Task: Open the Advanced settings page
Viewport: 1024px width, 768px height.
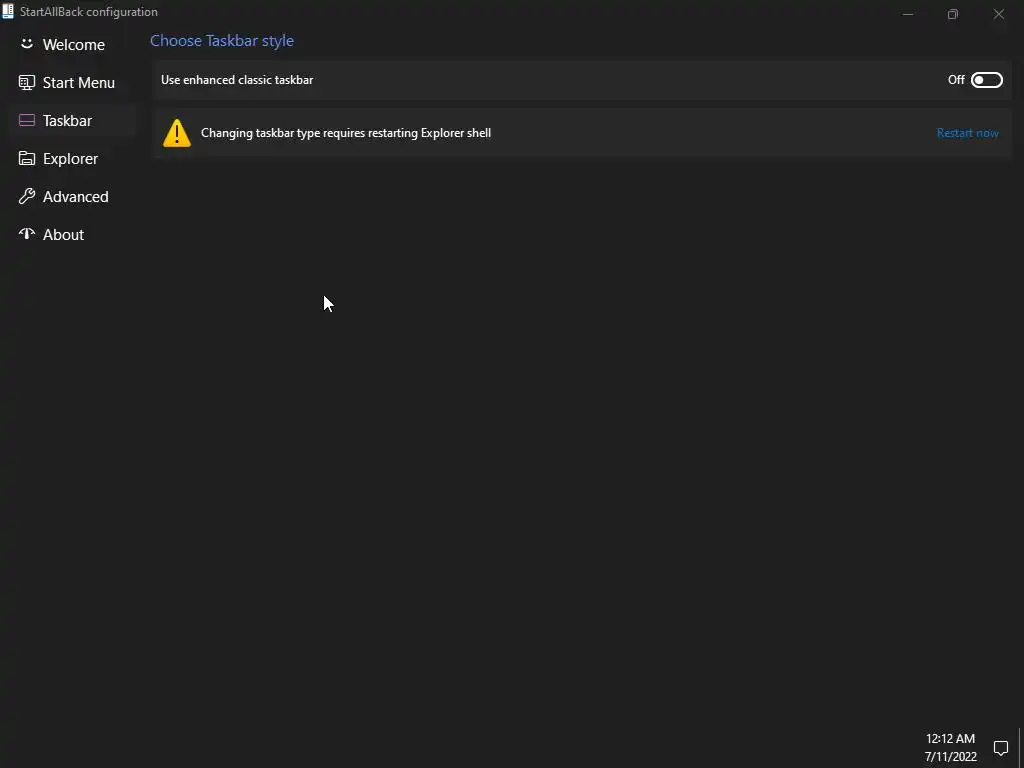Action: pos(72,196)
